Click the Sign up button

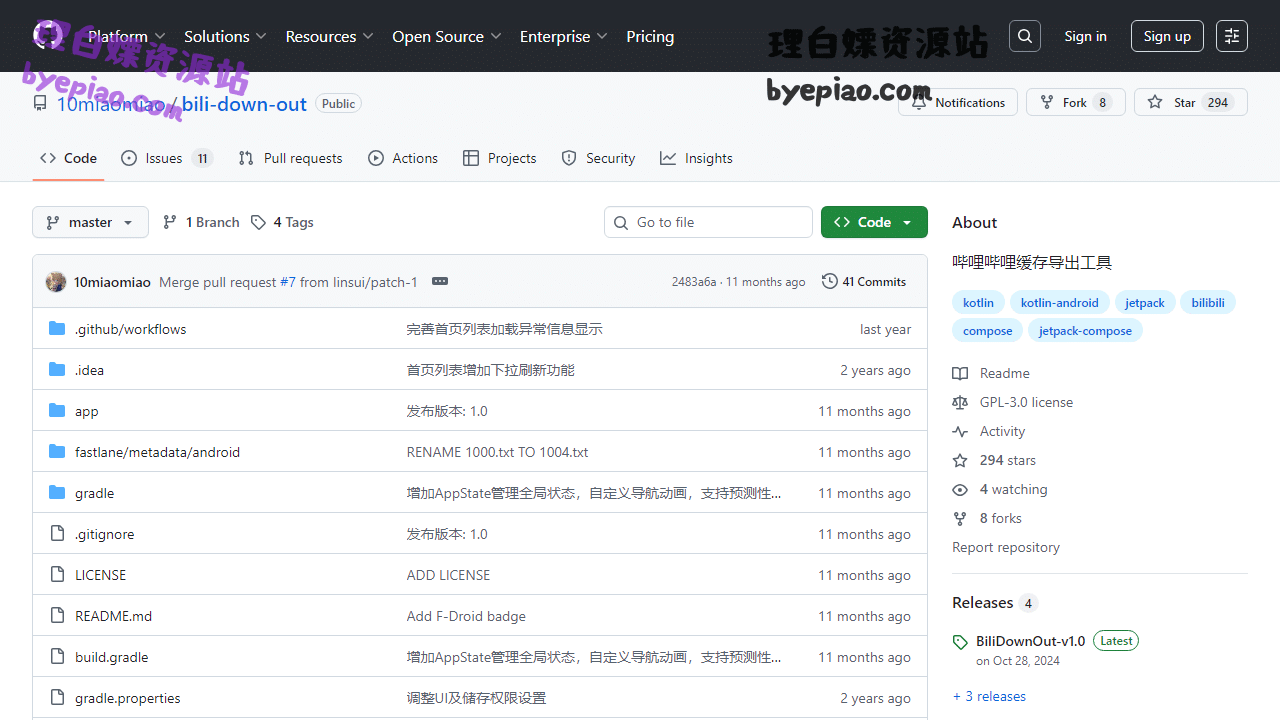[1167, 36]
